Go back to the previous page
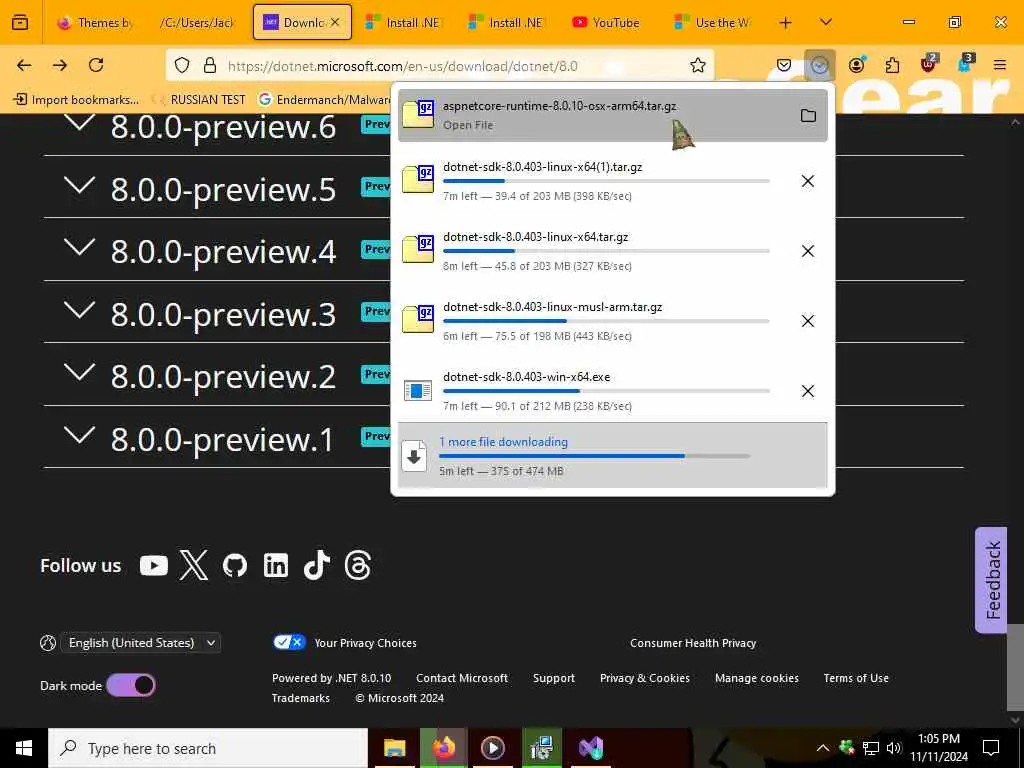The width and height of the screenshot is (1024, 768). pyautogui.click(x=24, y=65)
